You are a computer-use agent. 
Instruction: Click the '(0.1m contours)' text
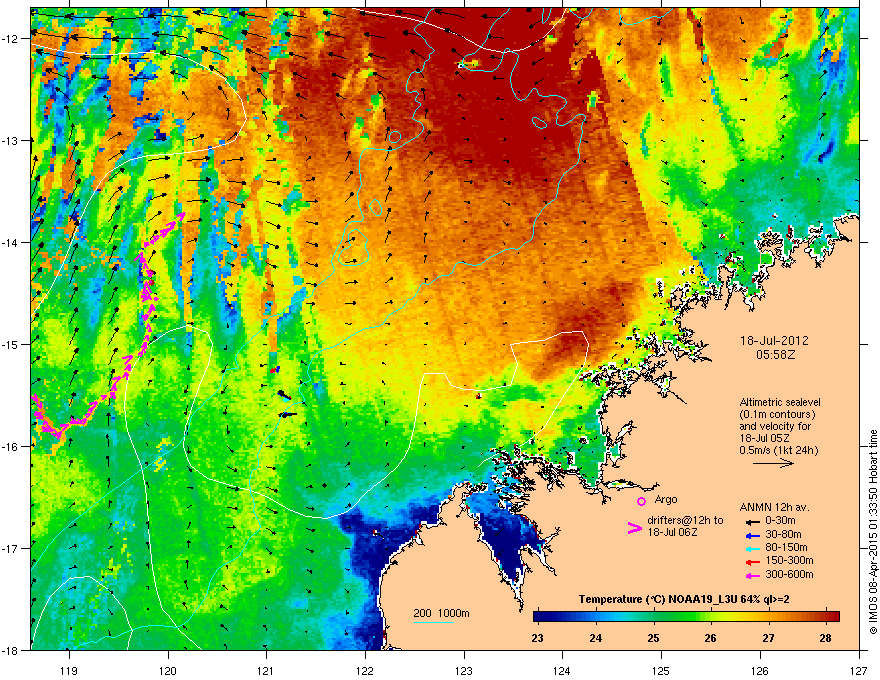tap(777, 415)
